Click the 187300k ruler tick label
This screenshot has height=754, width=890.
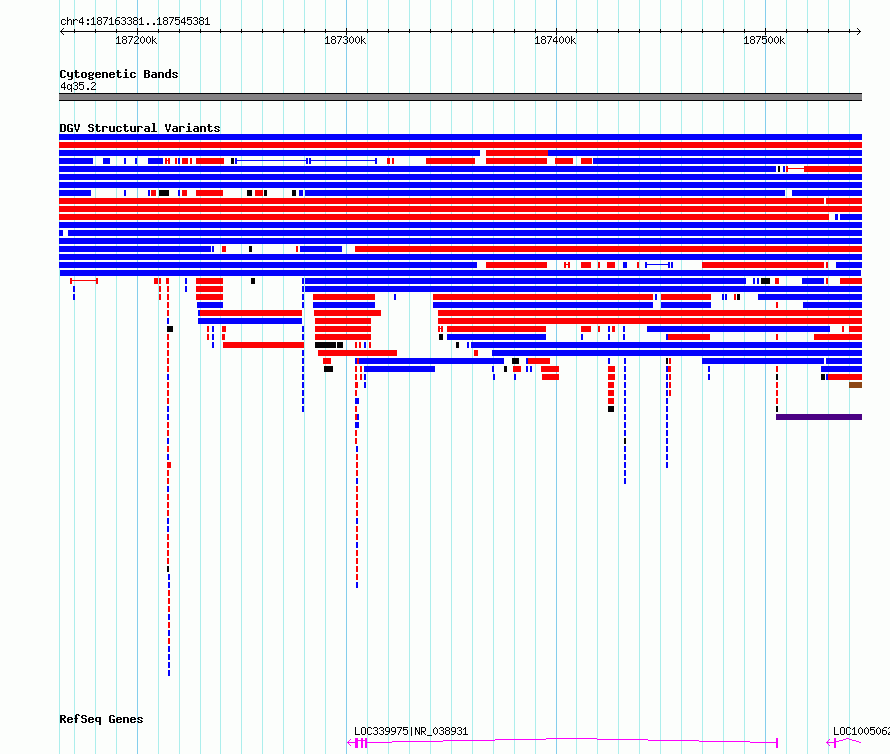click(x=345, y=40)
